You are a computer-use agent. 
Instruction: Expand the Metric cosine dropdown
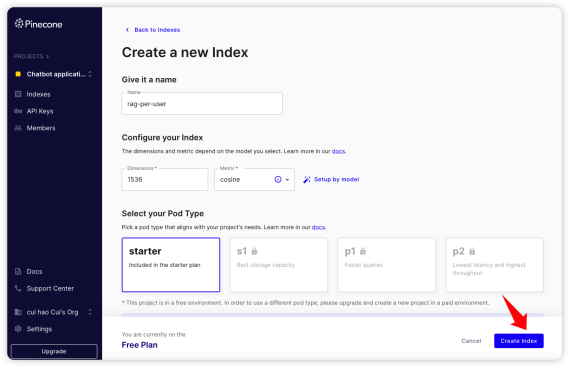point(254,179)
